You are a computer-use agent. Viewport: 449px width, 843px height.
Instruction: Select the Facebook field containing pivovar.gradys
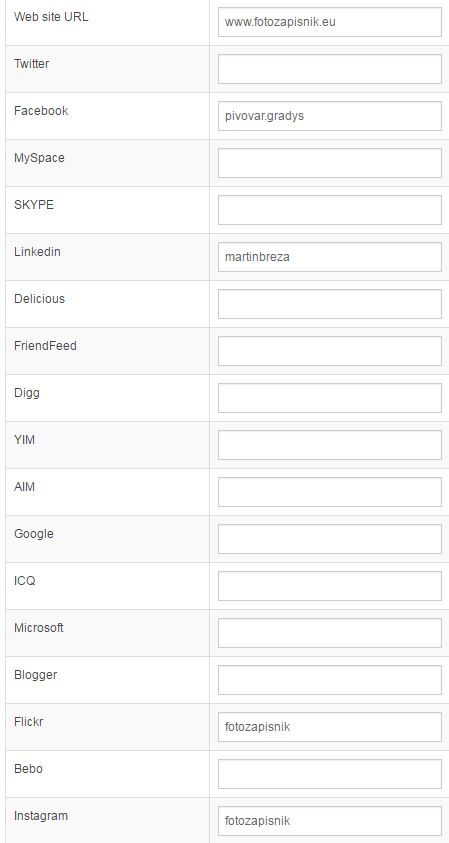(x=330, y=116)
